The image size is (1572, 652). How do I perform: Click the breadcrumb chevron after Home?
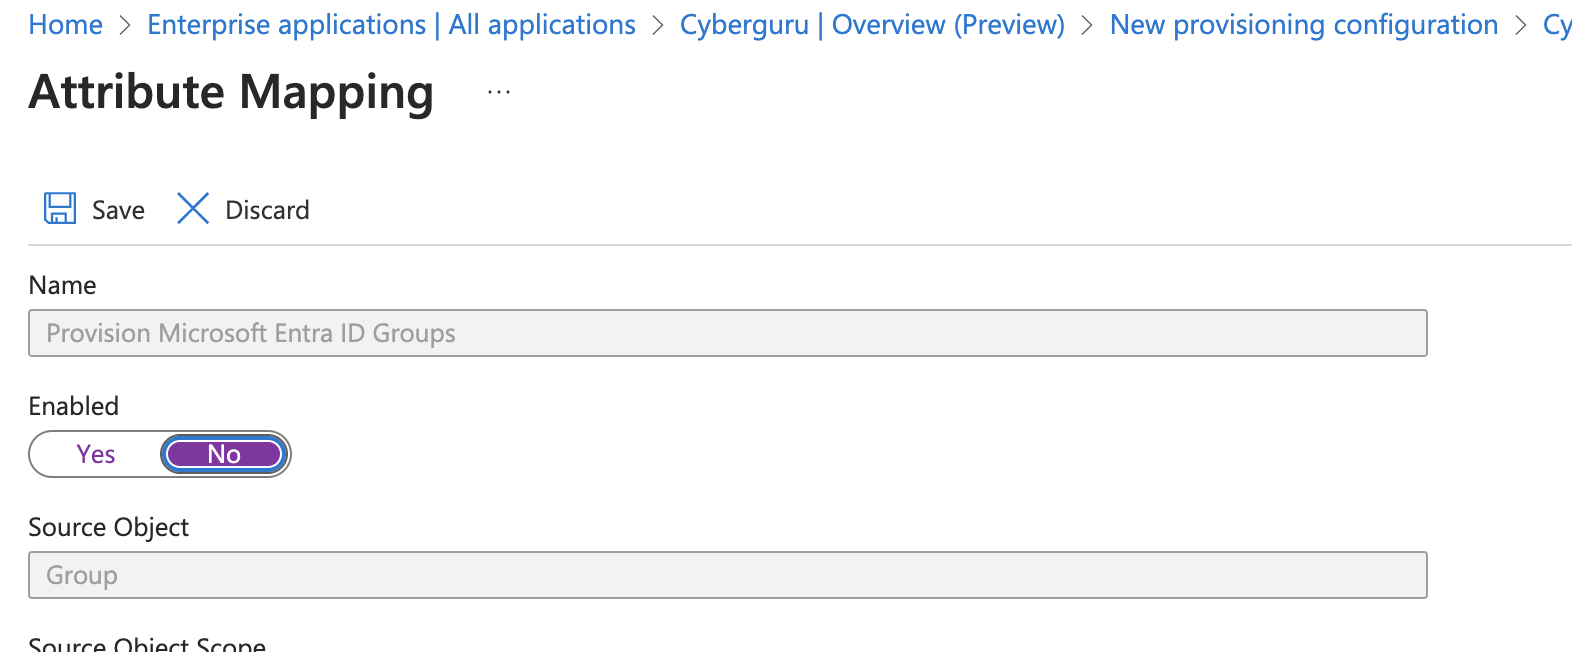click(125, 25)
